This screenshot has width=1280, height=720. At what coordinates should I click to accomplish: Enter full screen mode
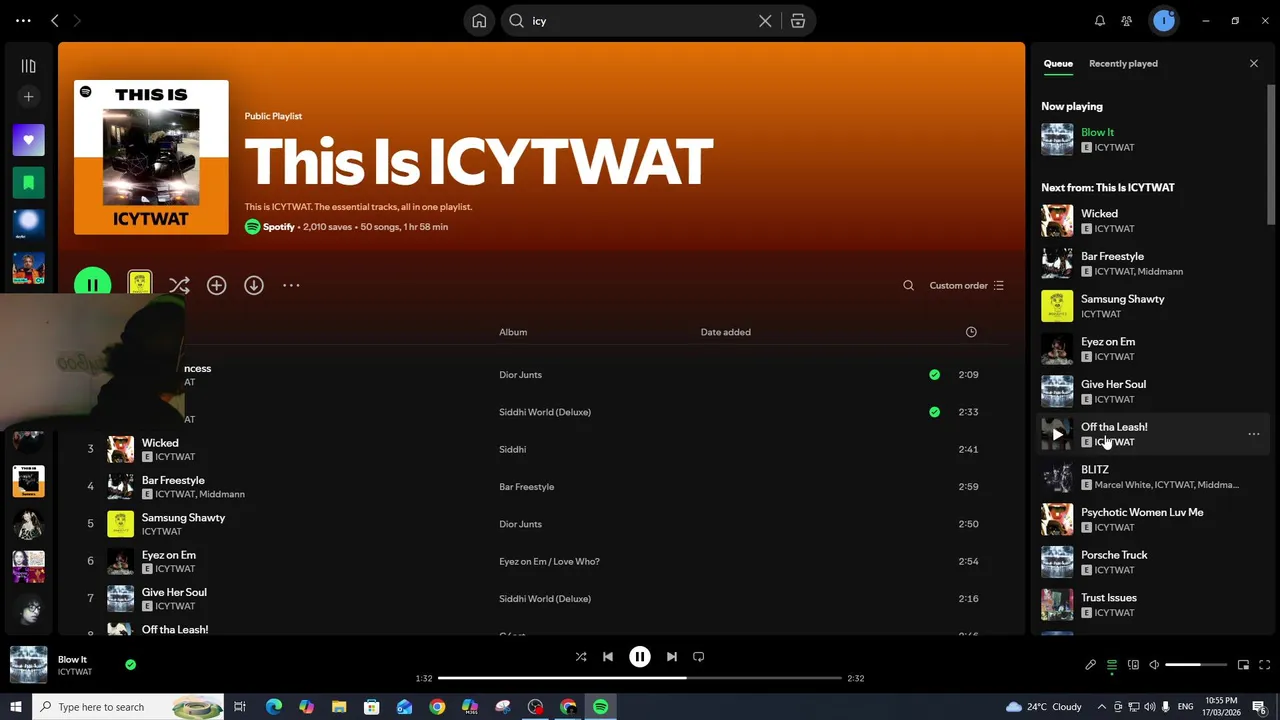[x=1265, y=665]
